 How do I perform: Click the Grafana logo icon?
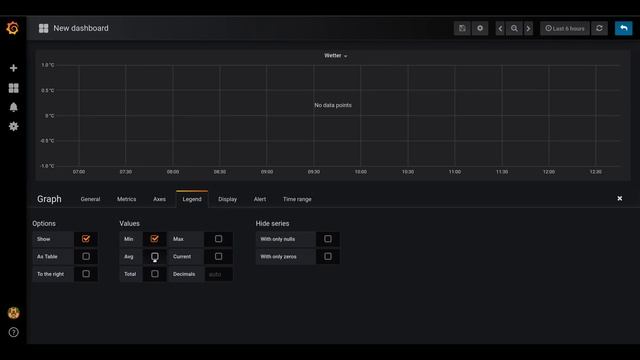point(13,28)
